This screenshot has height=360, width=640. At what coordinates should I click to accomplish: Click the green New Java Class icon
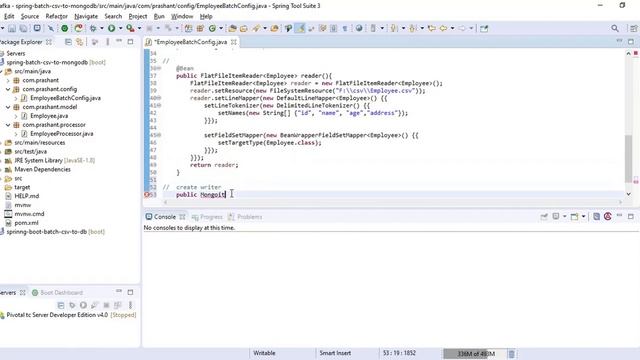(x=212, y=29)
